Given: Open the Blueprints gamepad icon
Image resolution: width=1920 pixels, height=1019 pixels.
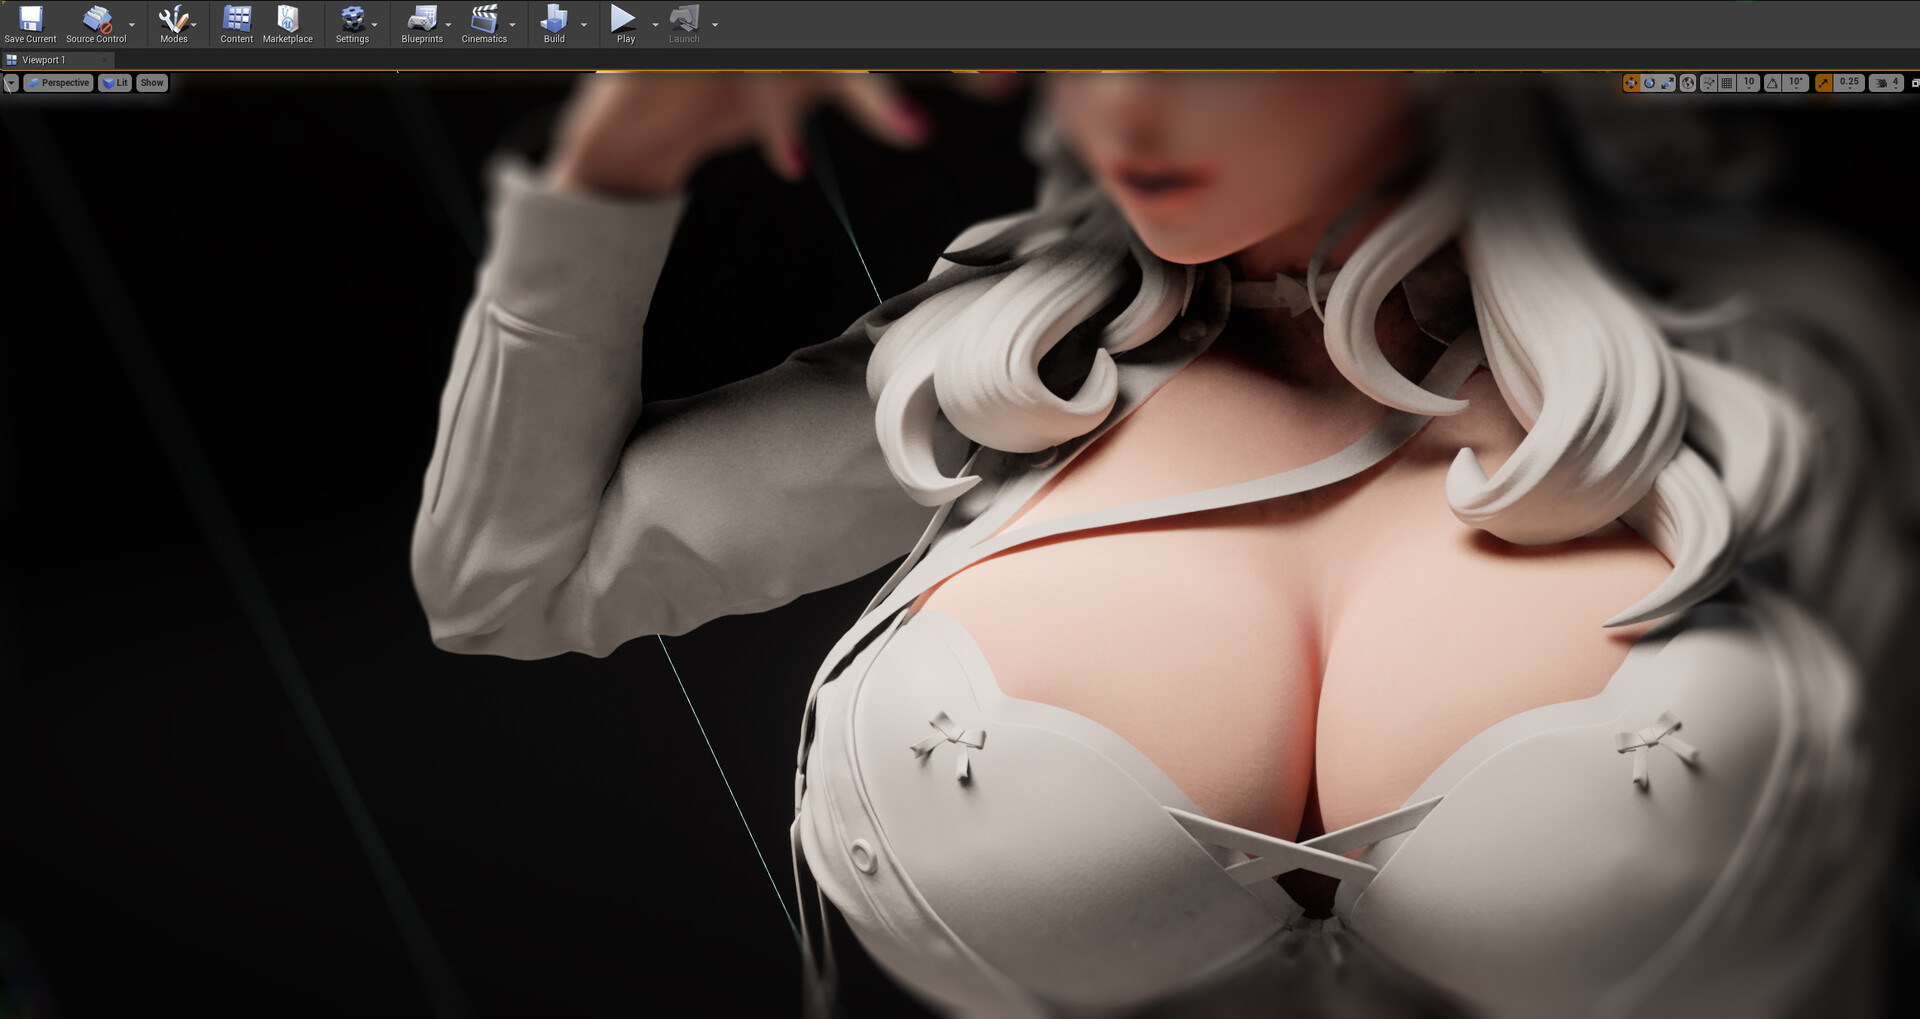Looking at the screenshot, I should (422, 19).
